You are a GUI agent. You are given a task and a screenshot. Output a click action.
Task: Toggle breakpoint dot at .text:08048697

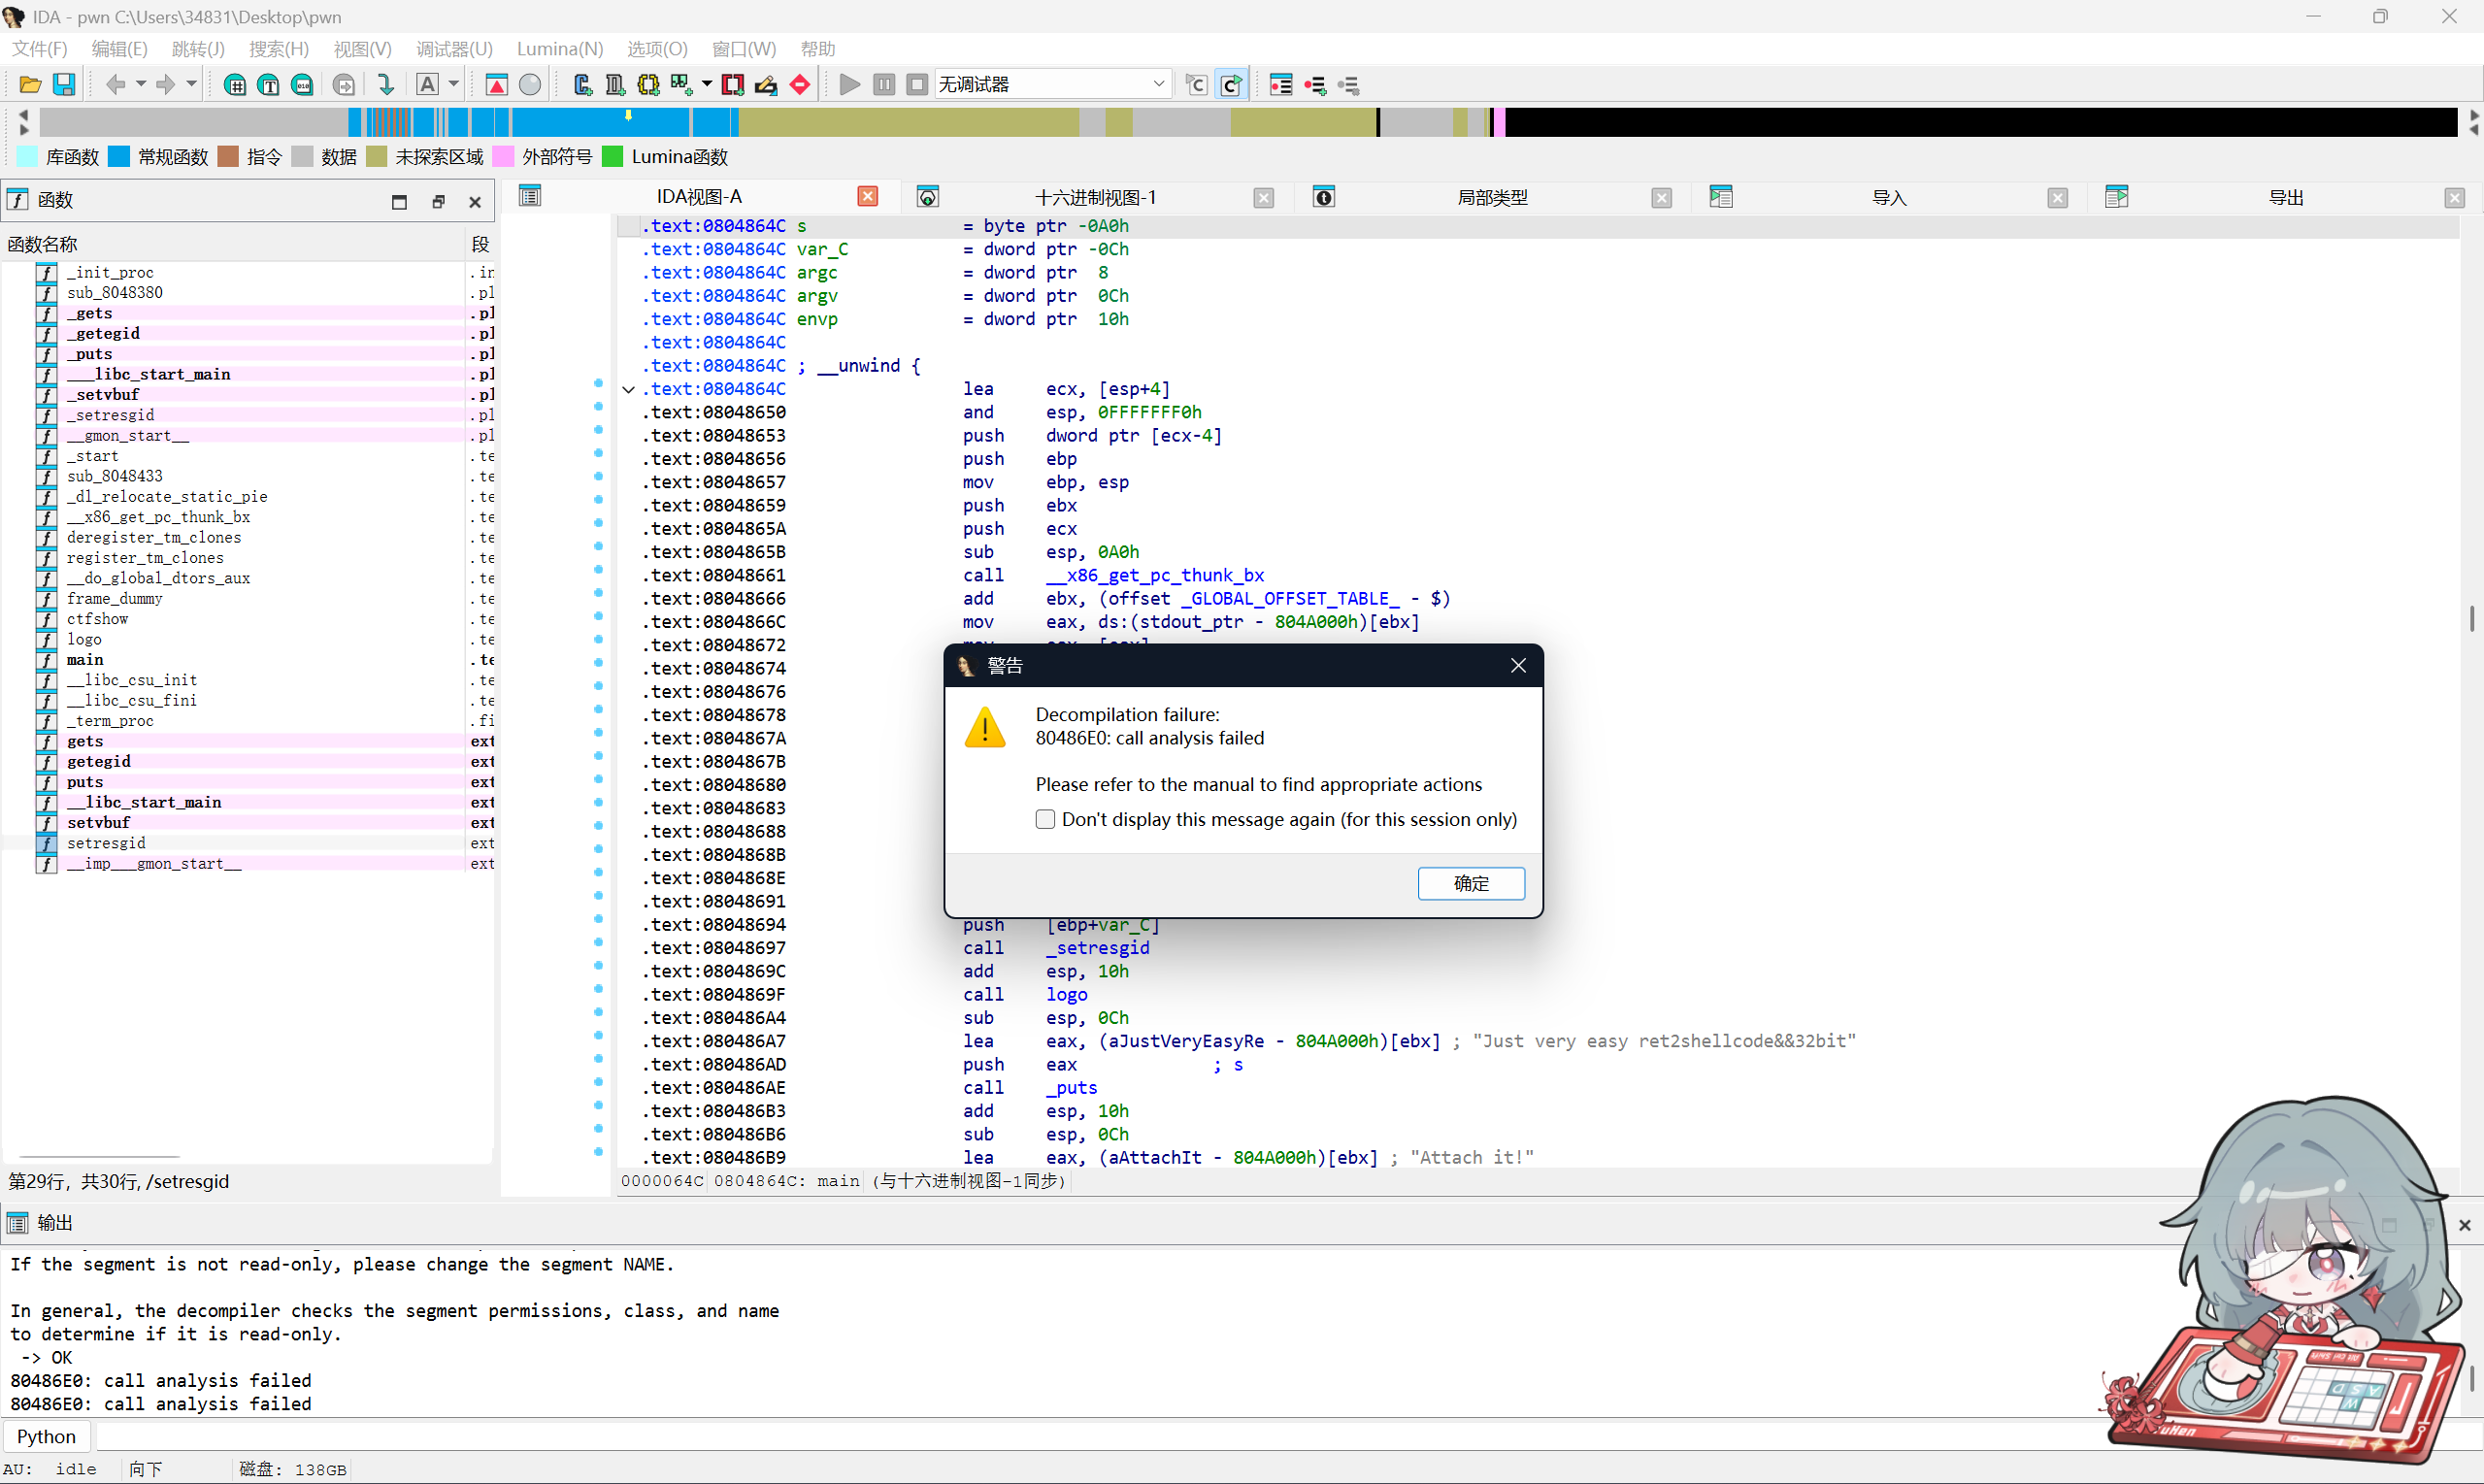click(x=598, y=942)
